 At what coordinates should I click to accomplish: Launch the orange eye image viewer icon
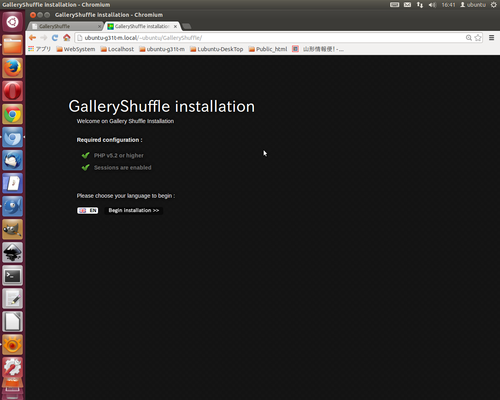click(13, 345)
